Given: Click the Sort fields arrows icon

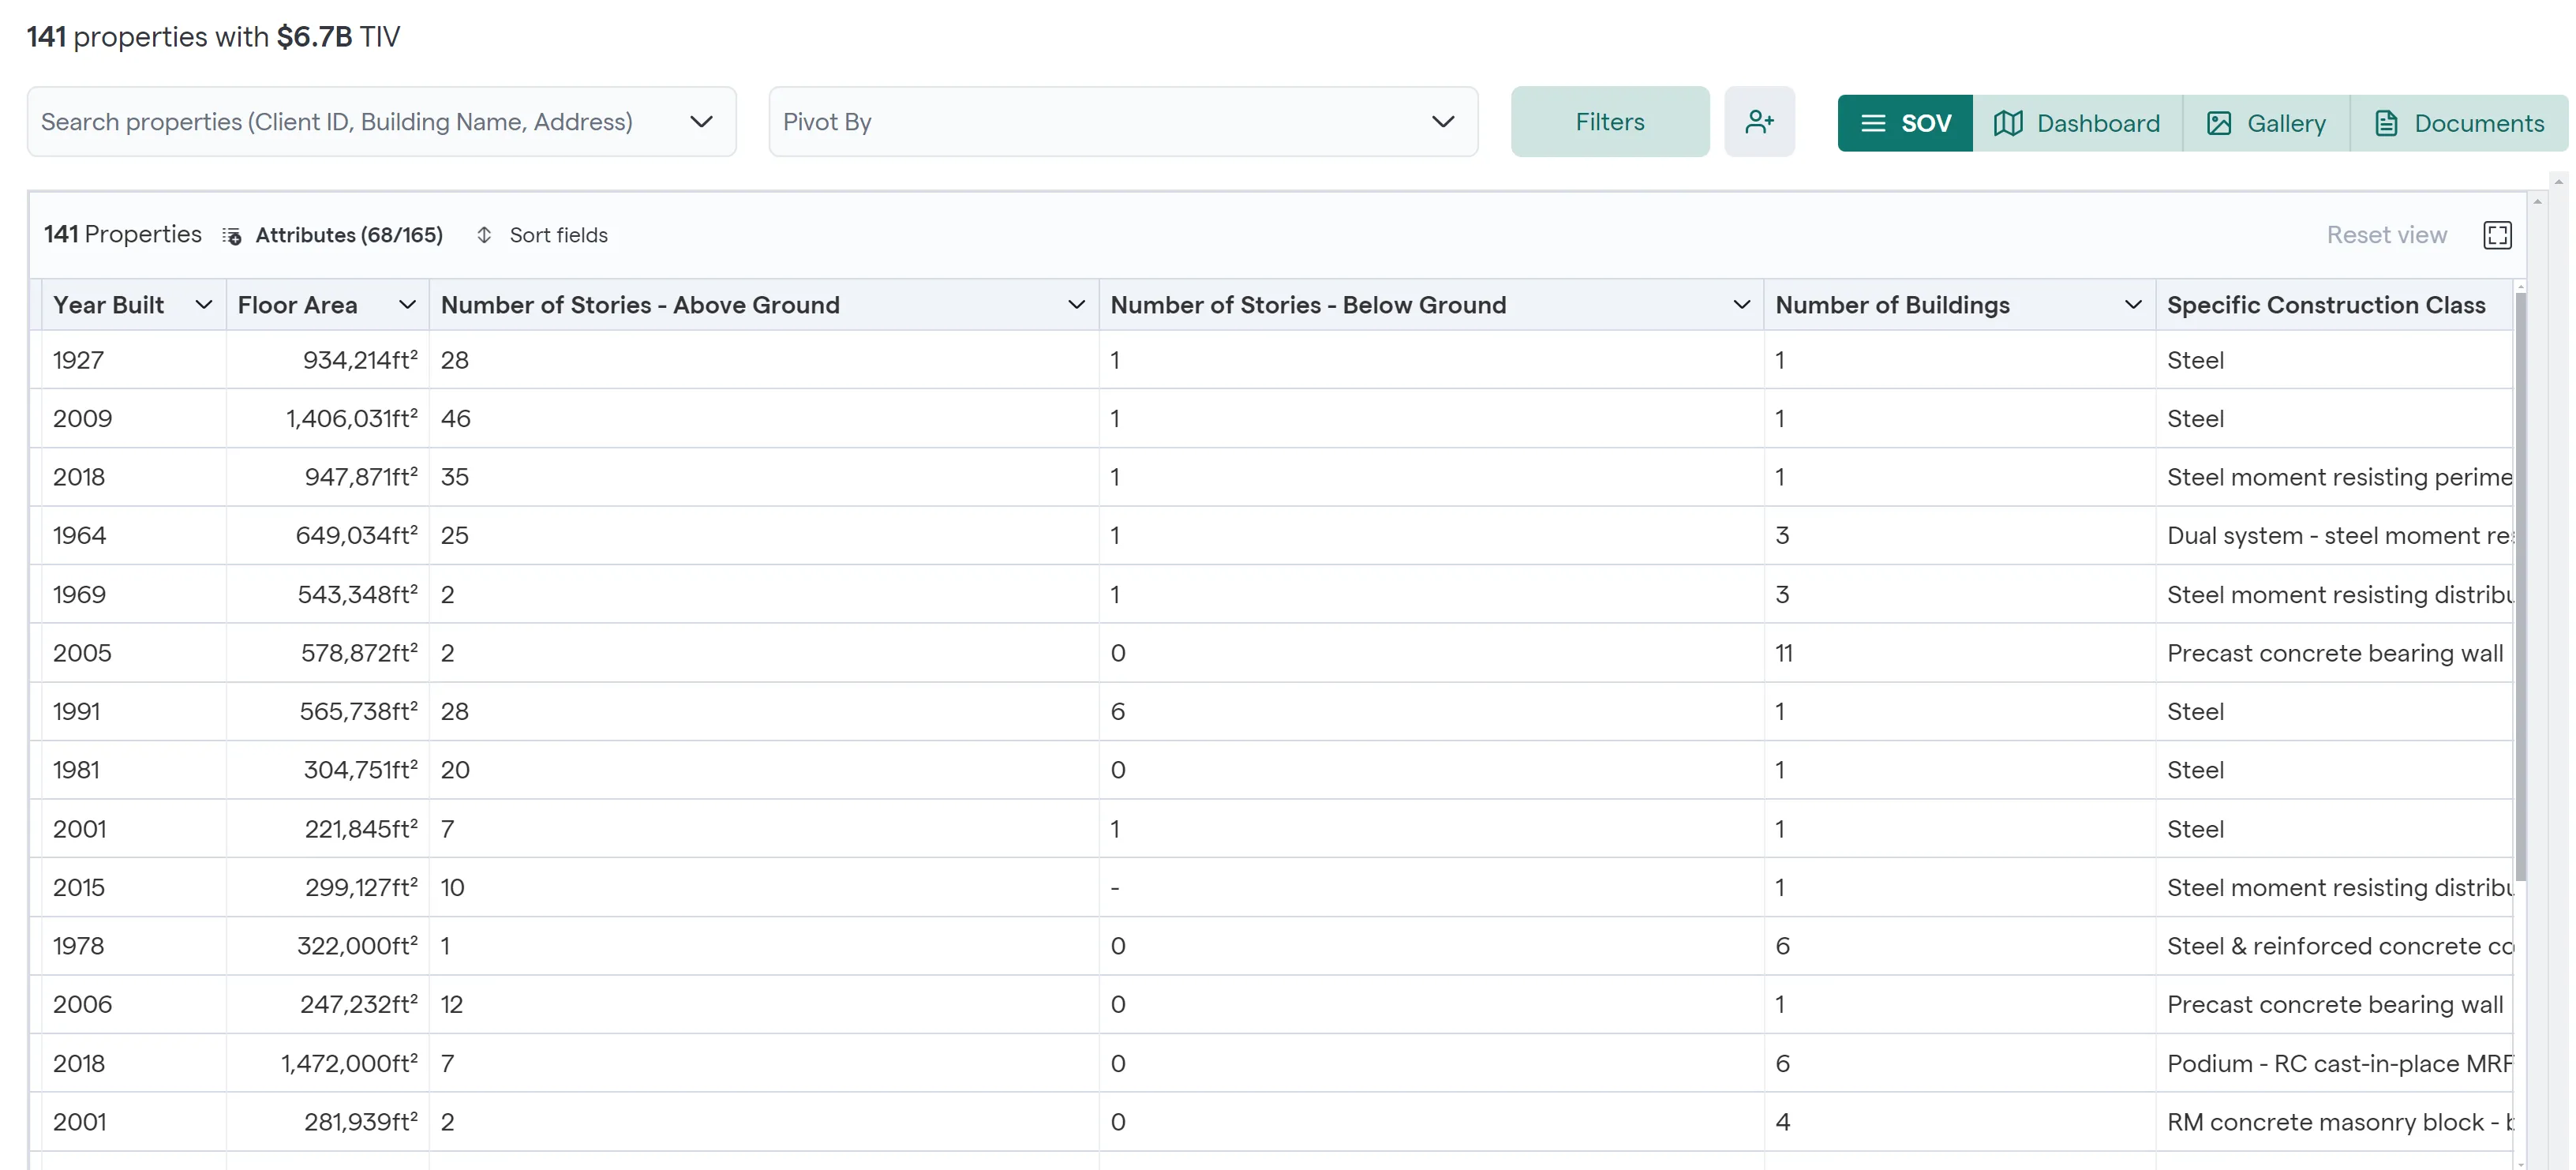Looking at the screenshot, I should coord(484,235).
